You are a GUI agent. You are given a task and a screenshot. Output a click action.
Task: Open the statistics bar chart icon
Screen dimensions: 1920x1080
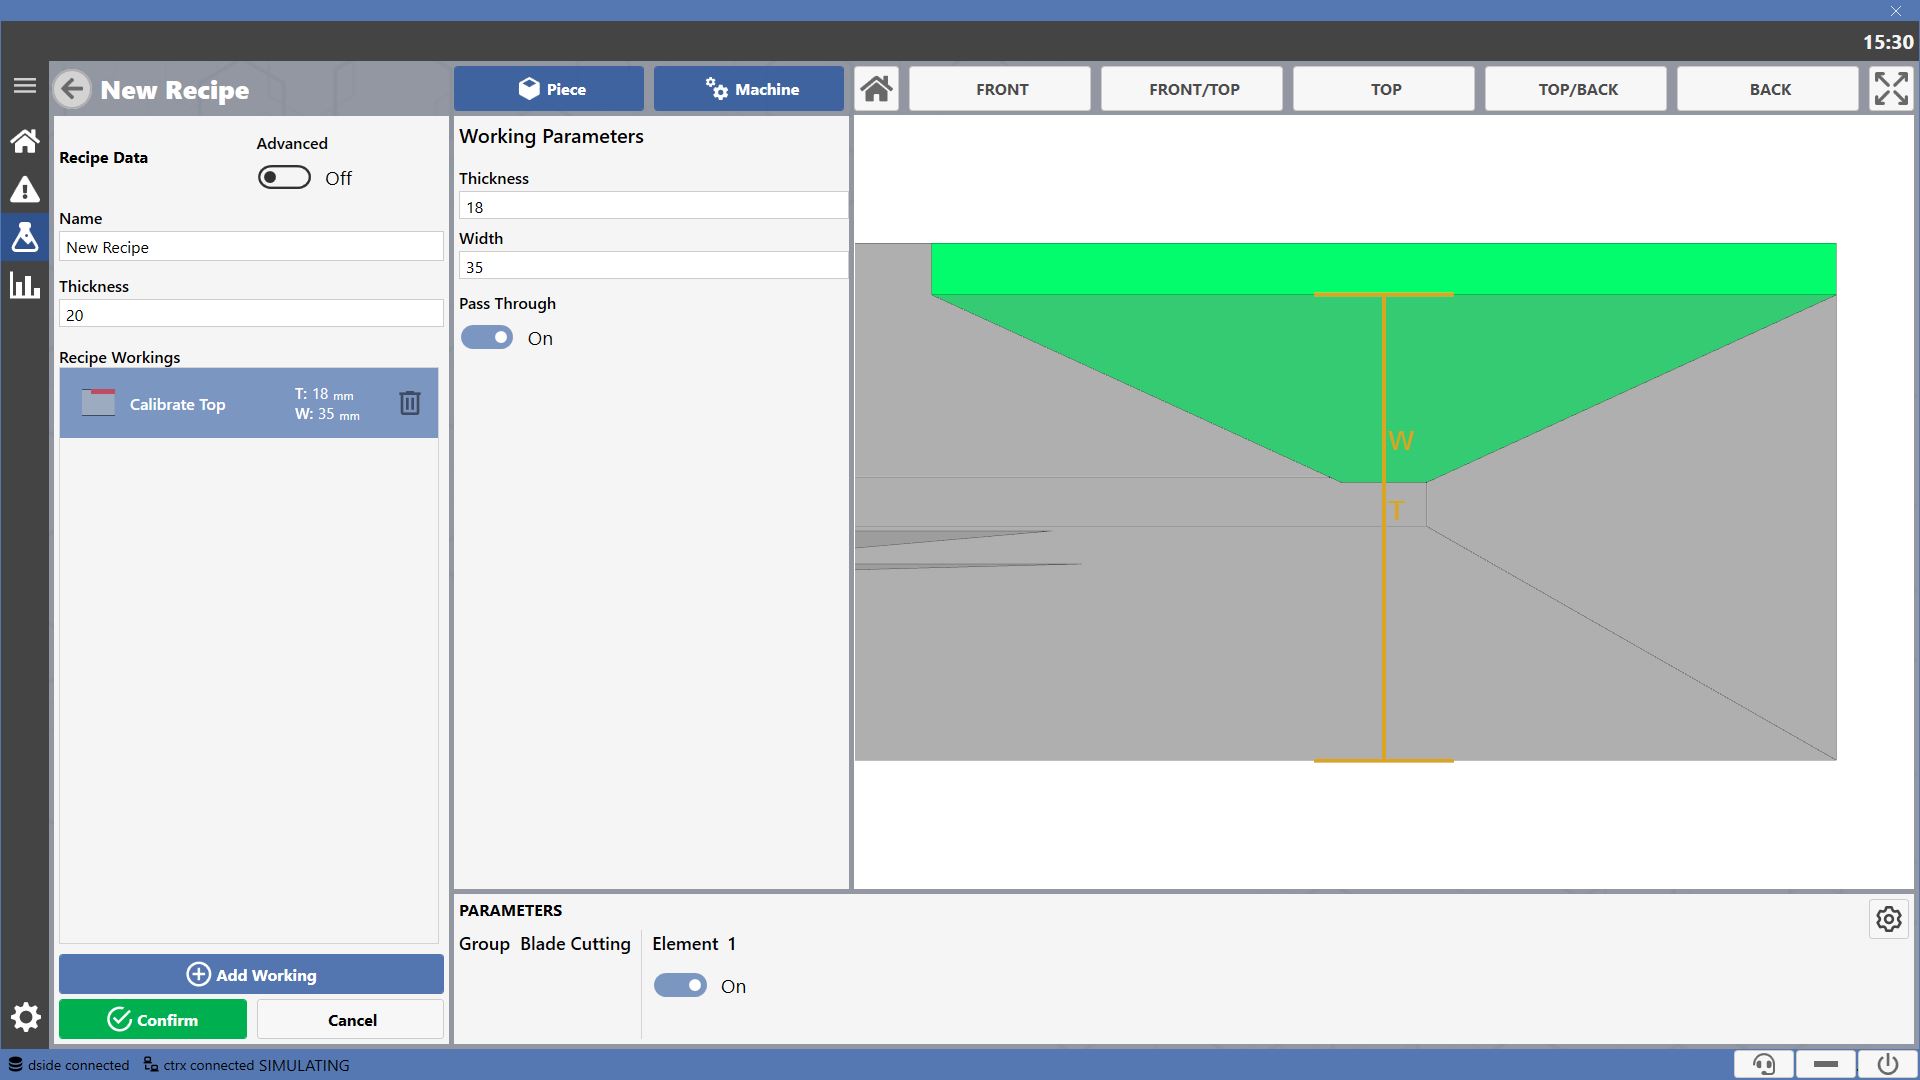tap(25, 285)
